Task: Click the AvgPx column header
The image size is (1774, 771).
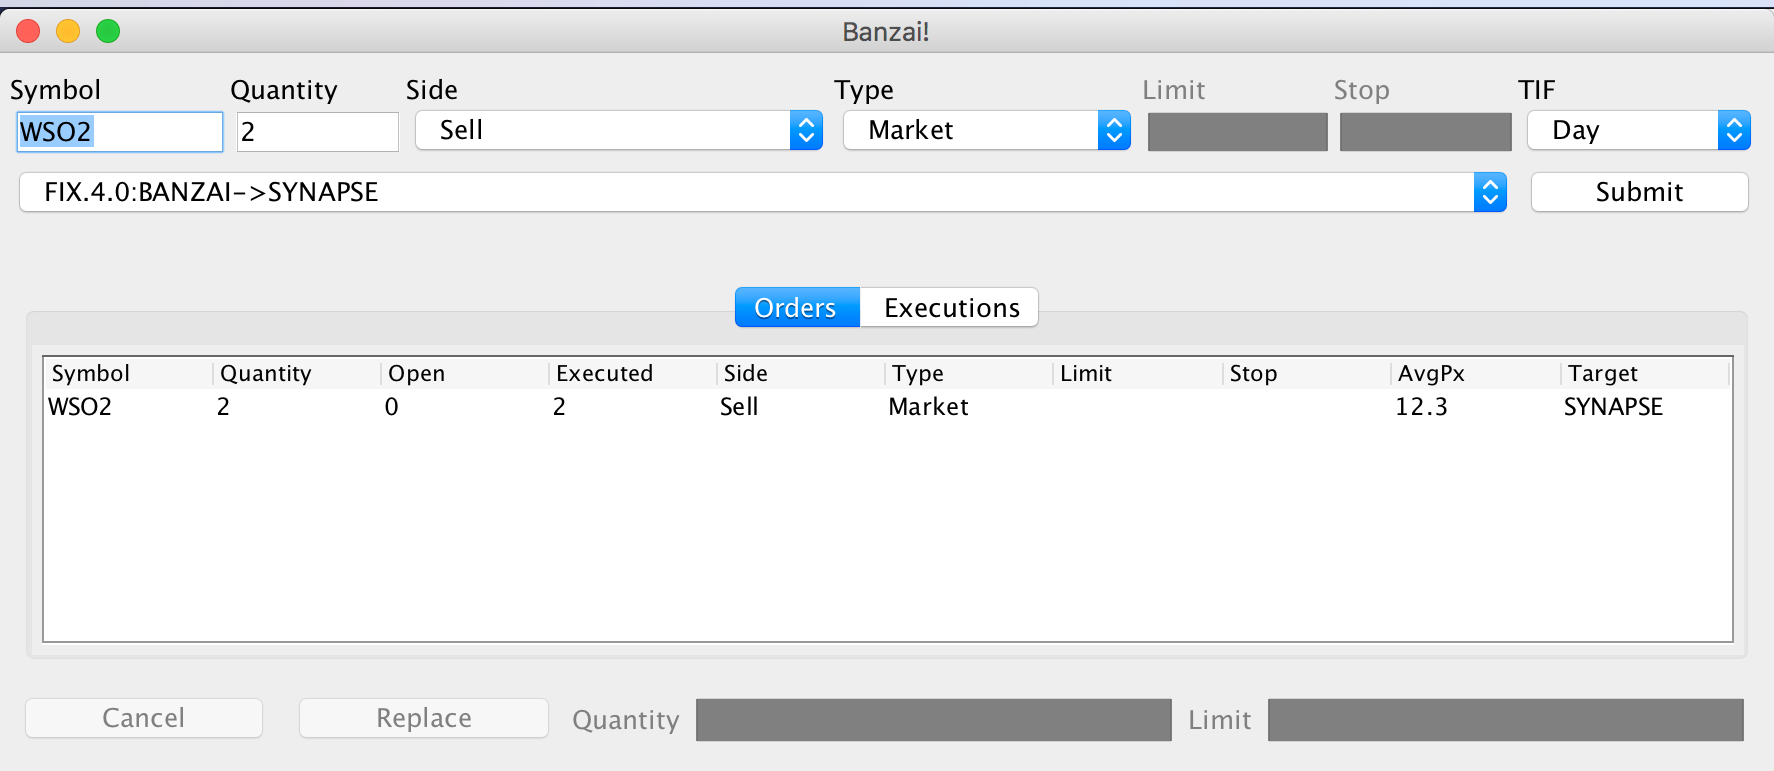Action: (x=1475, y=373)
